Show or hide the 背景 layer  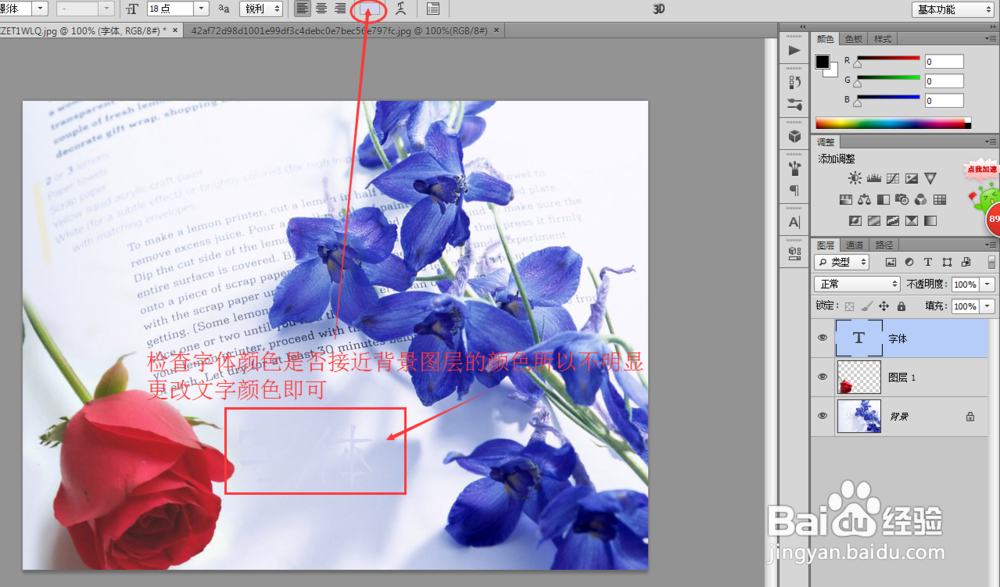point(821,416)
